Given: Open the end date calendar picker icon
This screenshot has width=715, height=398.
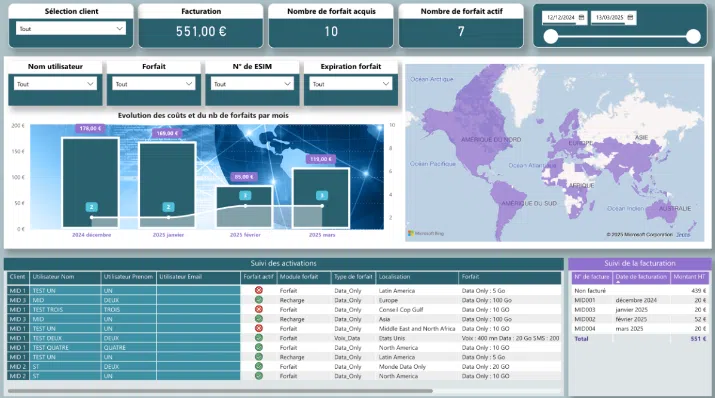Looking at the screenshot, I should pyautogui.click(x=630, y=17).
